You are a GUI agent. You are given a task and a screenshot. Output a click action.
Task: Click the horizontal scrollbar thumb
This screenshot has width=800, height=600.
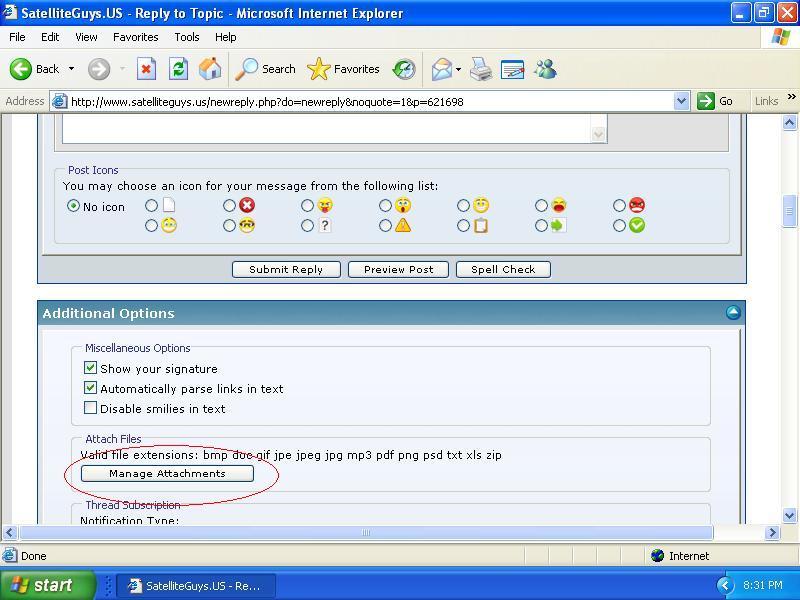pyautogui.click(x=366, y=533)
